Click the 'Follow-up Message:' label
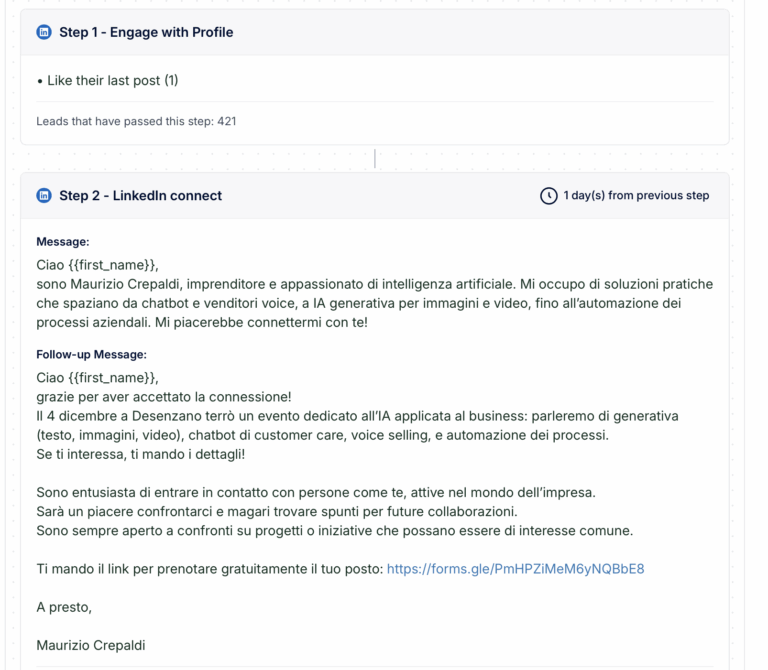 pyautogui.click(x=91, y=354)
